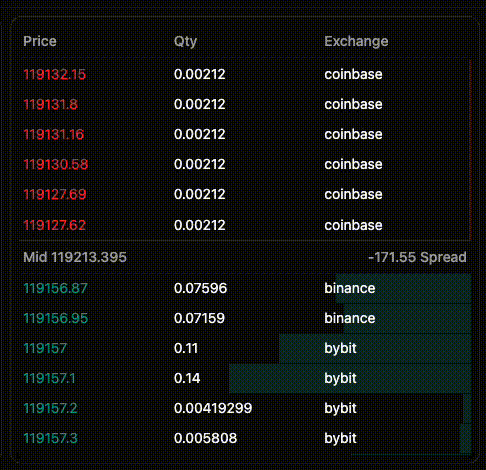Click coinbase in the 119127.62 row

(x=353, y=225)
